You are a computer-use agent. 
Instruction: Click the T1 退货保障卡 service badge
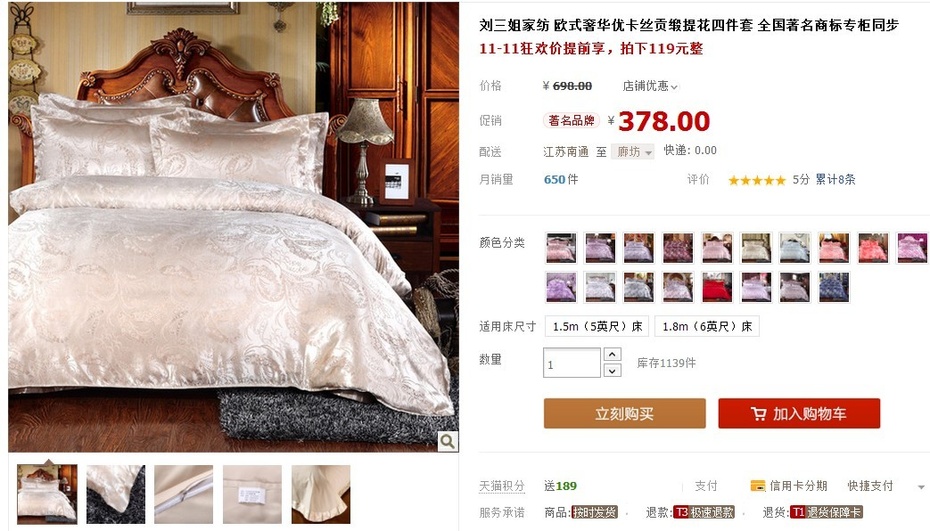[x=826, y=512]
